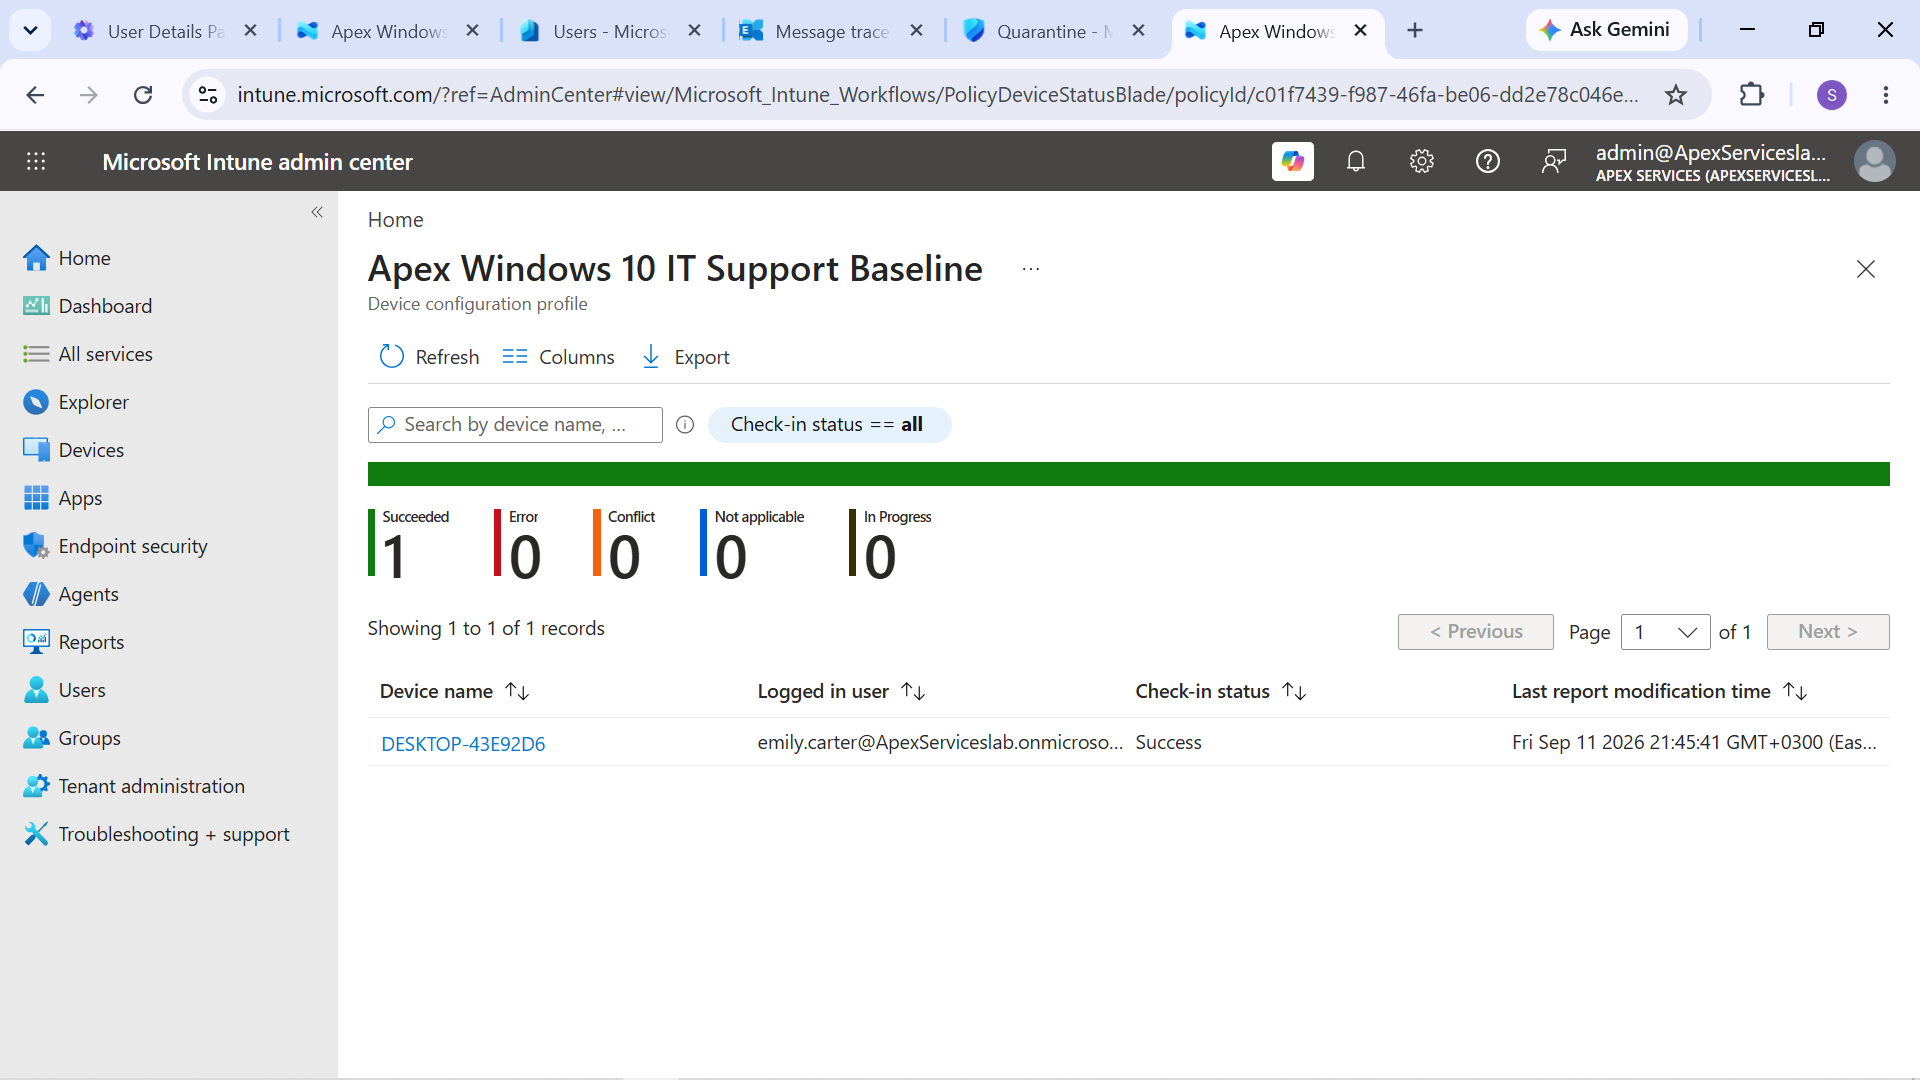
Task: Click the Not applicable count tile
Action: 753,544
